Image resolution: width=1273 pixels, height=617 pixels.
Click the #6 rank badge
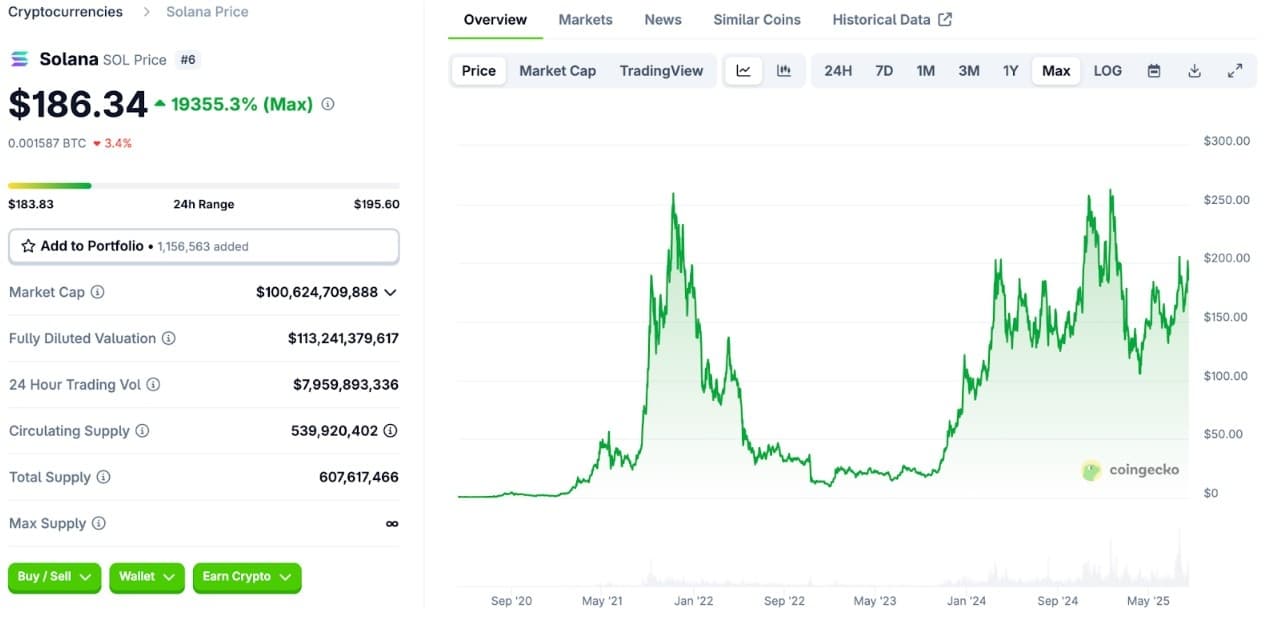coord(188,60)
